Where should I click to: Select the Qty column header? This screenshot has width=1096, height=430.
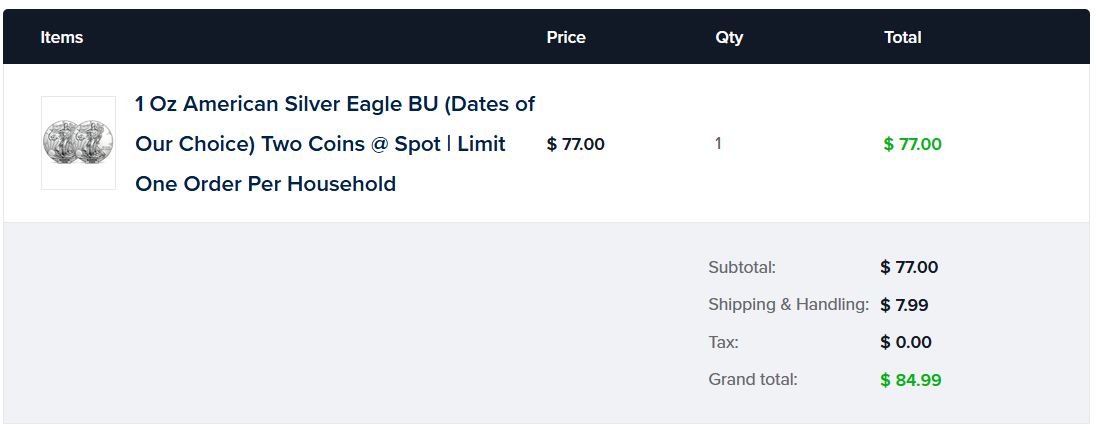[729, 38]
